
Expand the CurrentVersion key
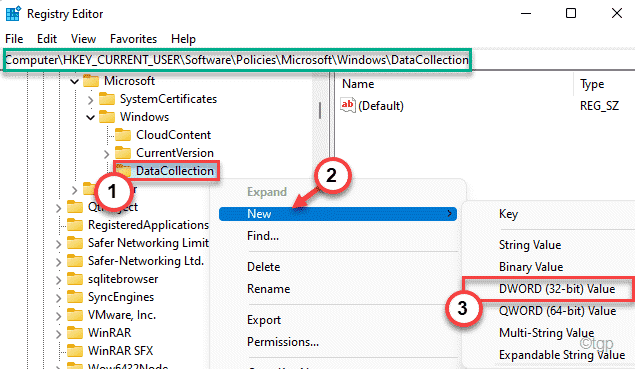(106, 154)
